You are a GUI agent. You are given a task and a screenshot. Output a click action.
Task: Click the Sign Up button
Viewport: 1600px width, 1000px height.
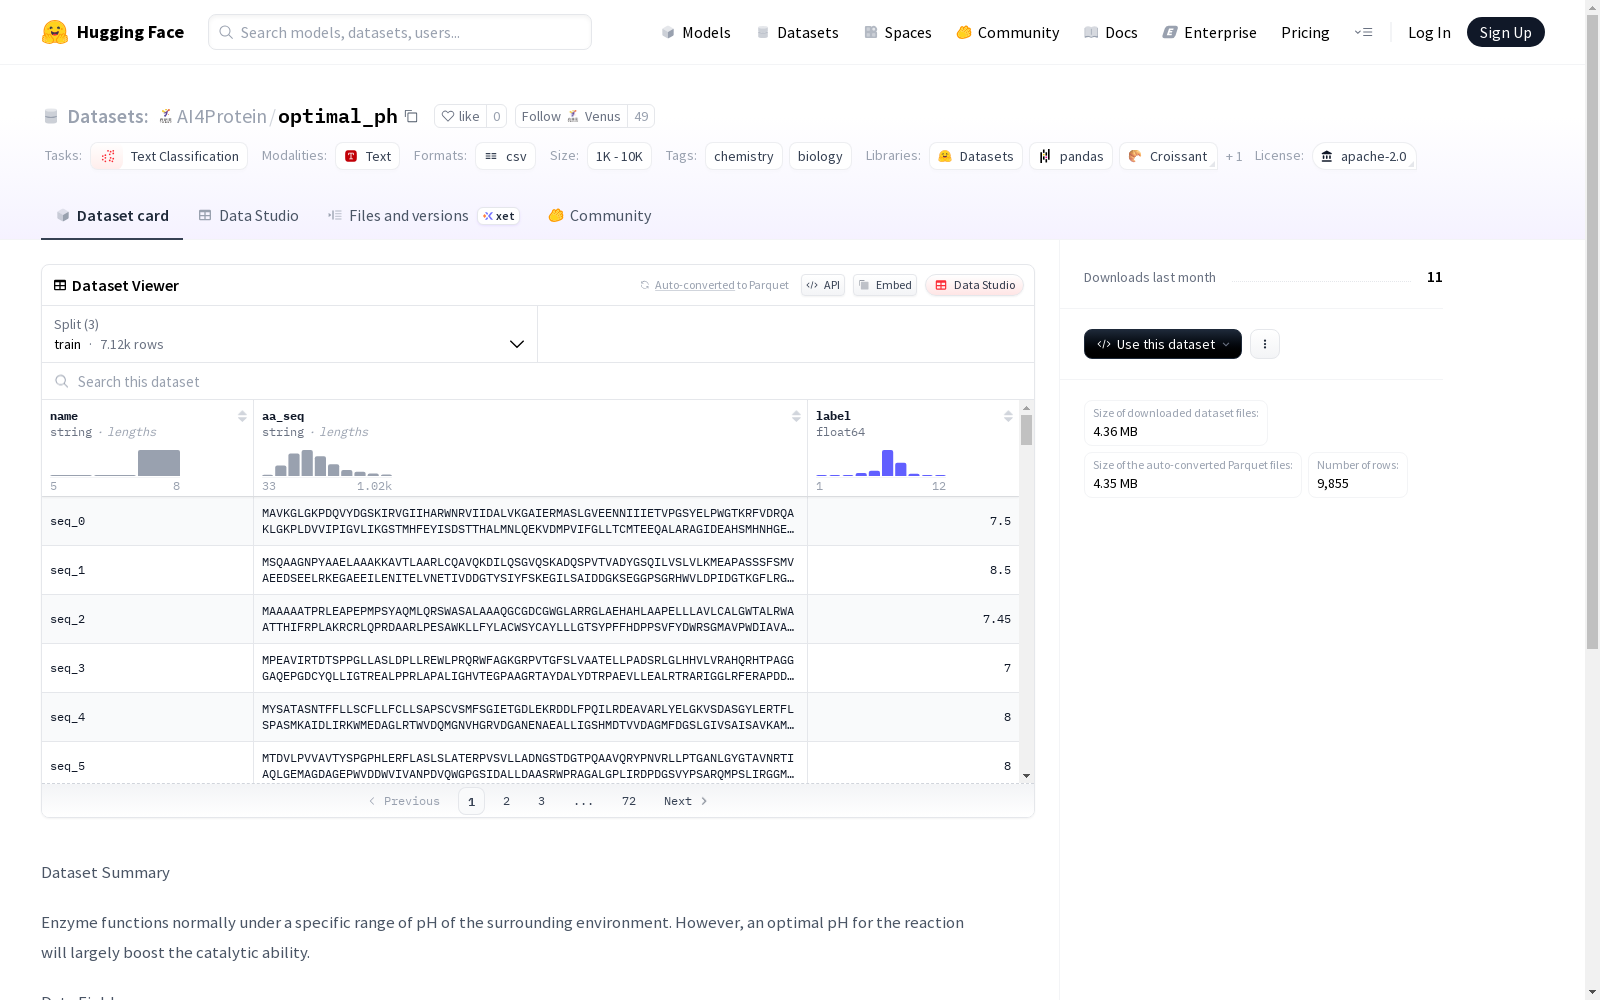coord(1506,32)
